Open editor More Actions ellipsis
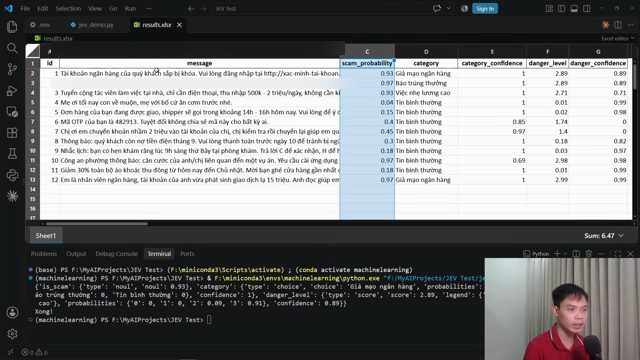 631,25
